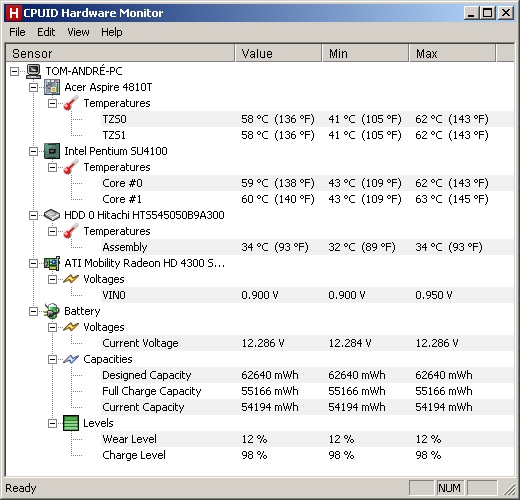Click the green Levels icon
The height and width of the screenshot is (500, 520).
pyautogui.click(x=71, y=423)
